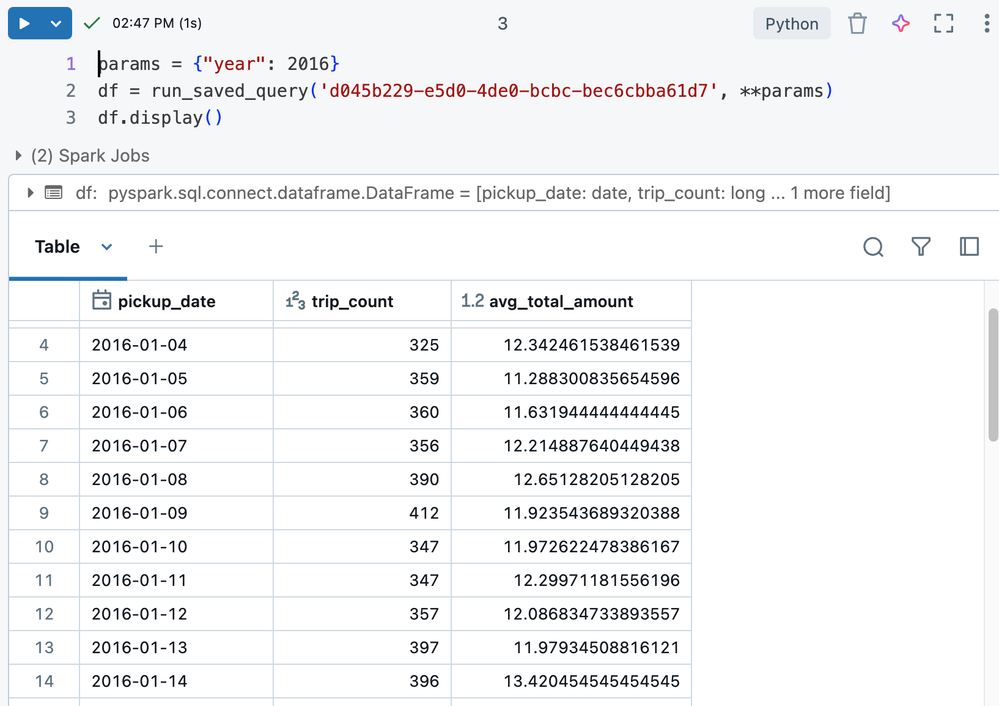Open cell kebab menu
Screen dimensions: 999x706
coord(986,24)
